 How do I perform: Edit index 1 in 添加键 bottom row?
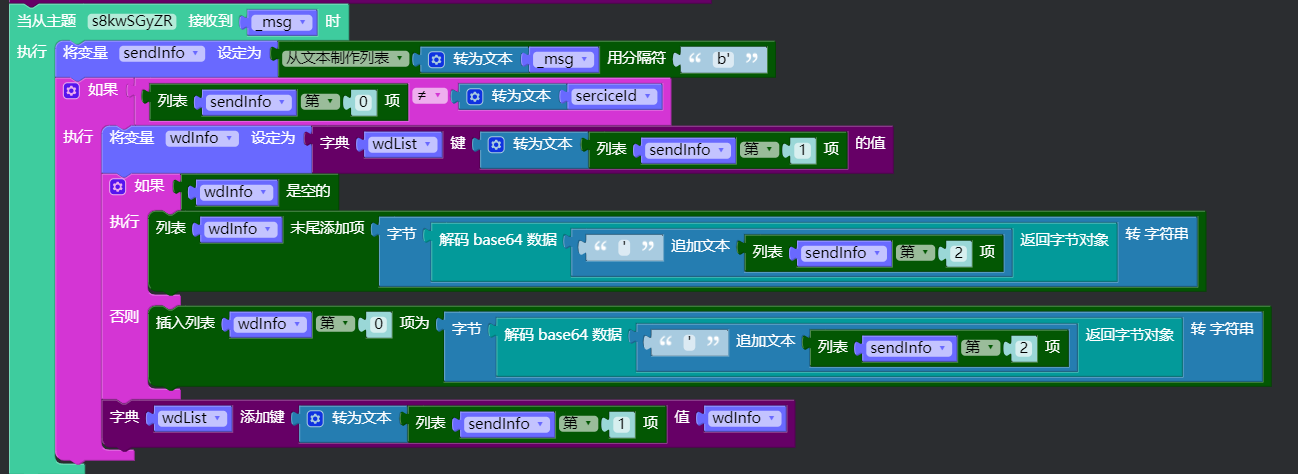[623, 424]
